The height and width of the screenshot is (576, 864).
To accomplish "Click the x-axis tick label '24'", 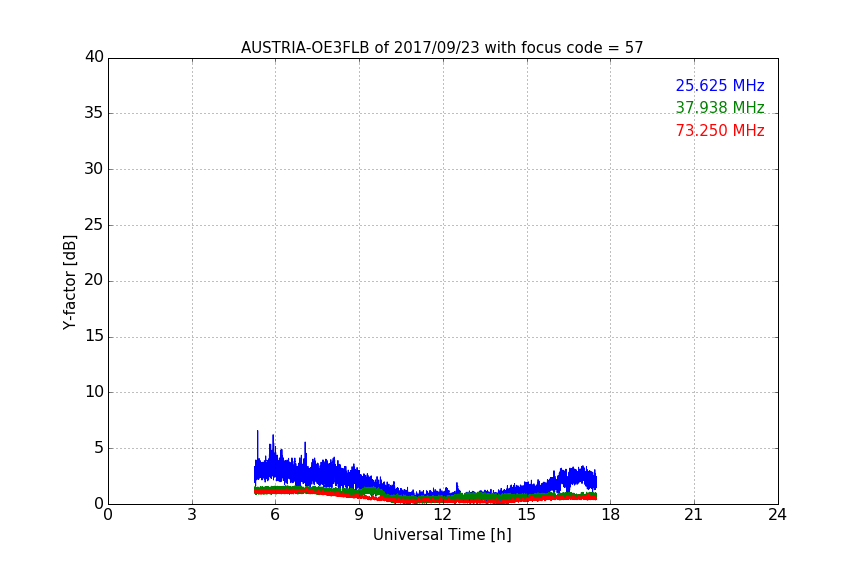I will click(x=777, y=515).
